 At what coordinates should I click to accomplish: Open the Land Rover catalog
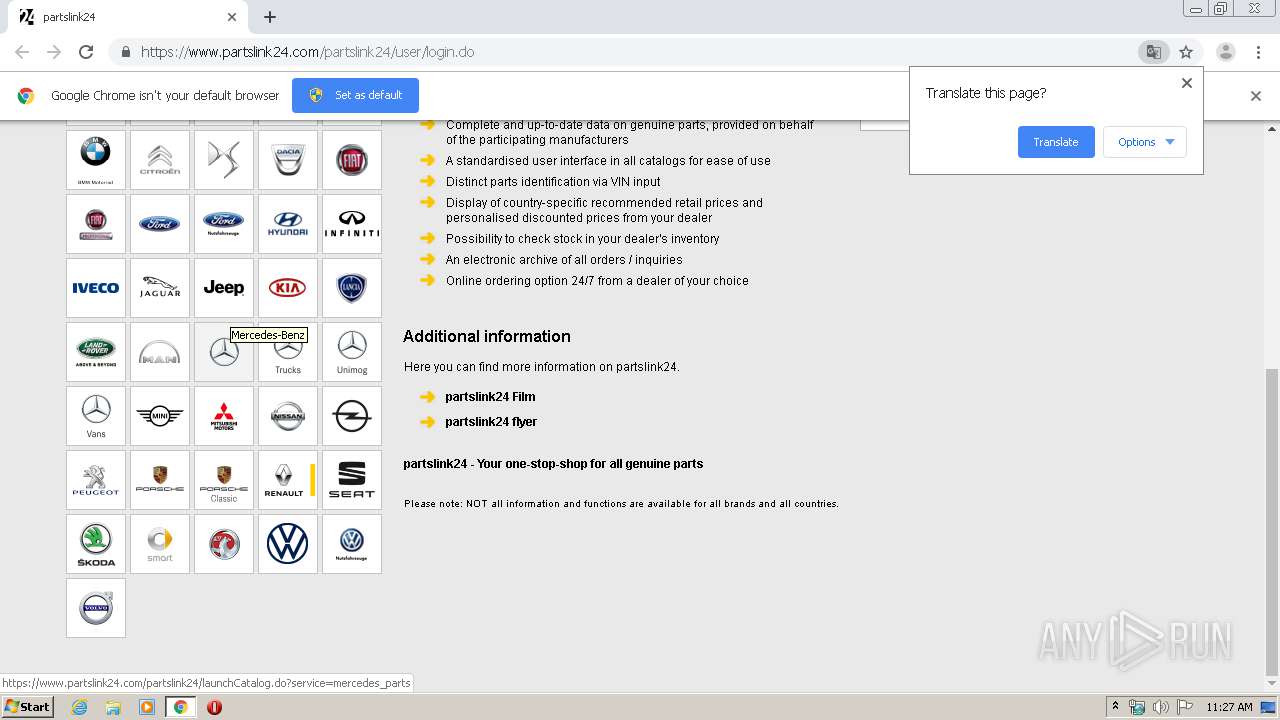tap(96, 352)
